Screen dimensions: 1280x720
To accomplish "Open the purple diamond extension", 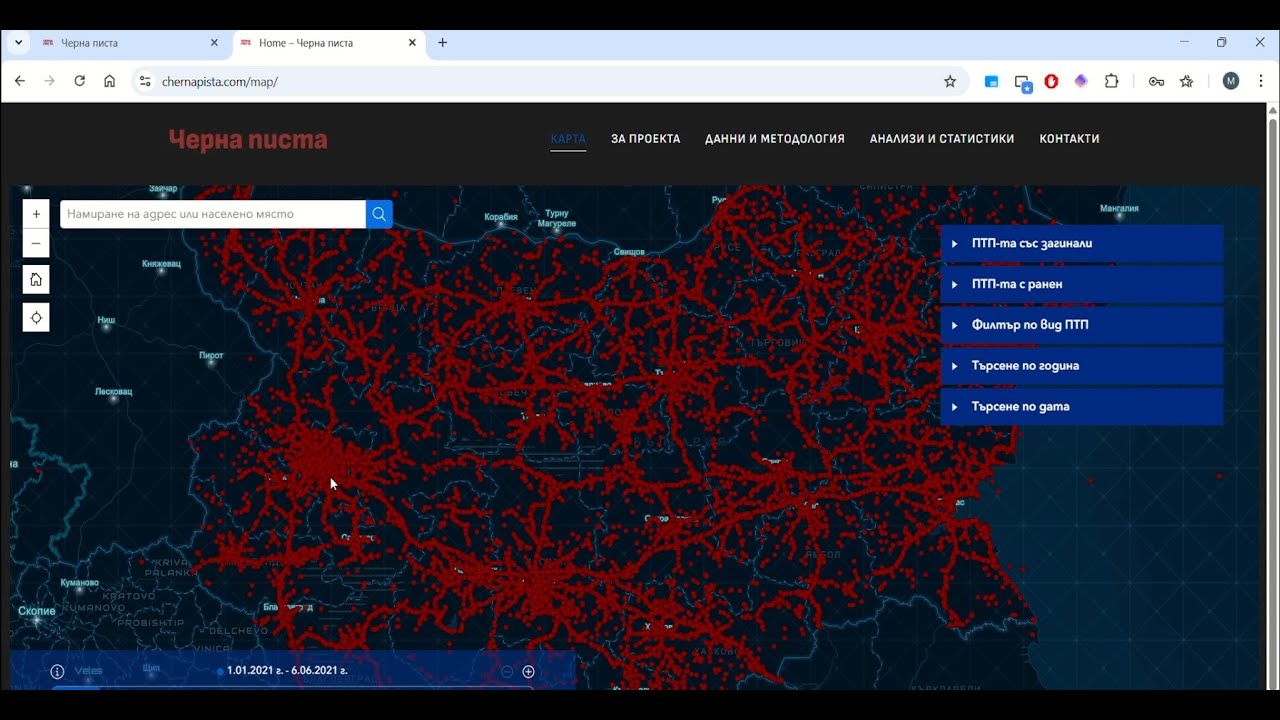I will 1081,82.
